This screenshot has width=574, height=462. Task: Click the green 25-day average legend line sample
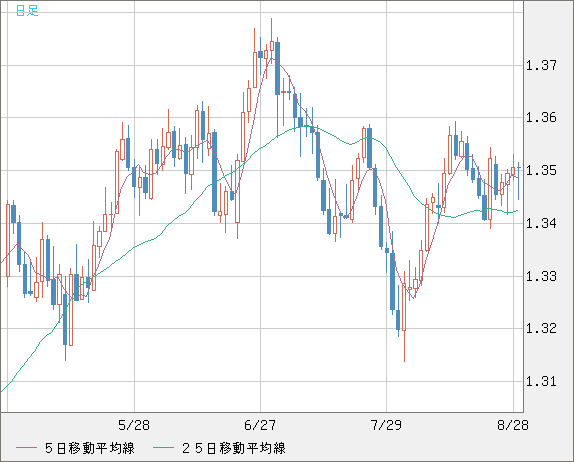pos(163,448)
